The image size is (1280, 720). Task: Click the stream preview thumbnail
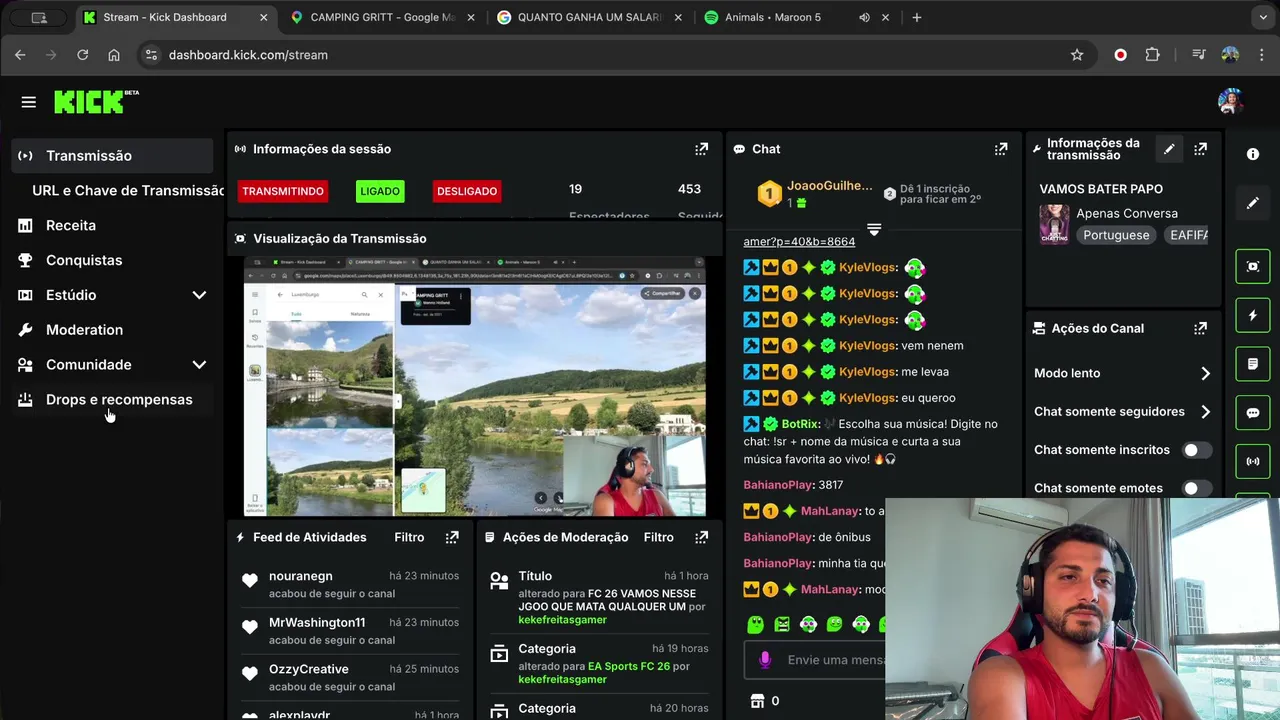pos(475,387)
